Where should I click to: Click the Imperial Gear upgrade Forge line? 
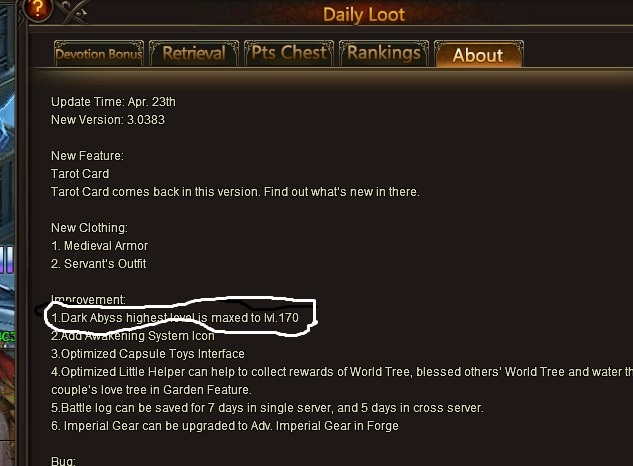pos(224,426)
